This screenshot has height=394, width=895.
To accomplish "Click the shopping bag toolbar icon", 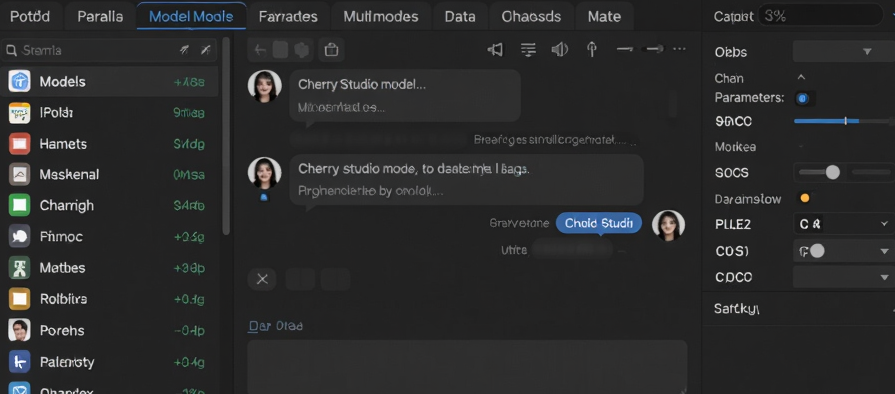I will pyautogui.click(x=331, y=50).
